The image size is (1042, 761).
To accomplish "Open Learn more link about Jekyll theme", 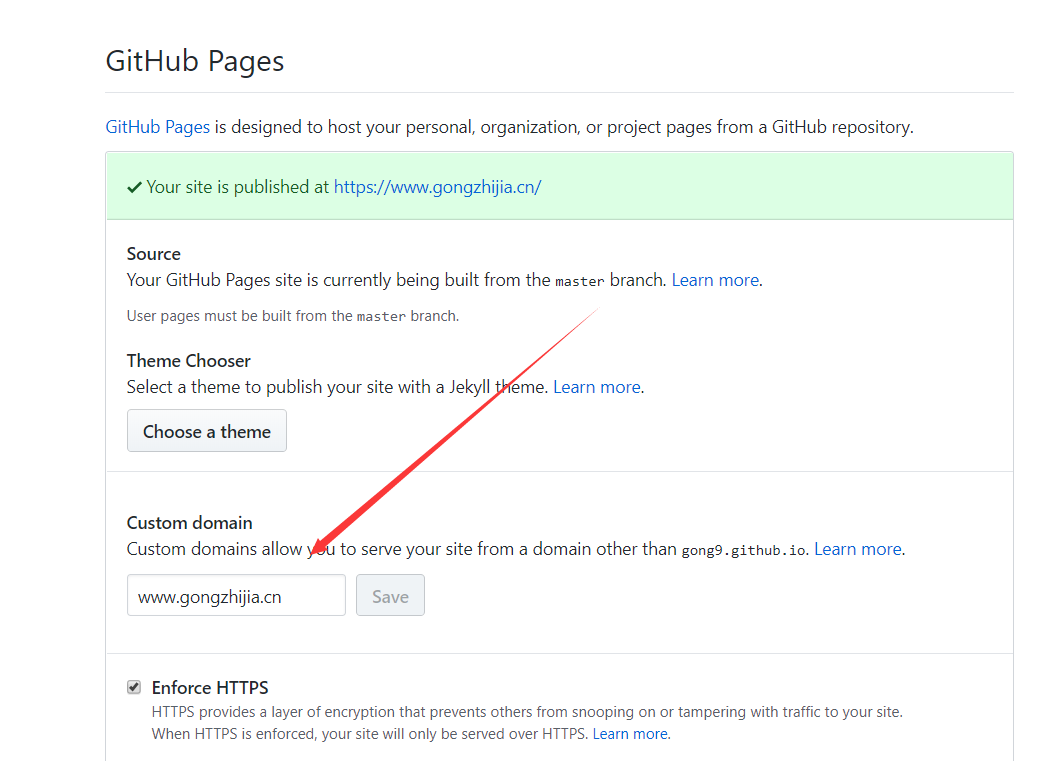I will point(597,387).
